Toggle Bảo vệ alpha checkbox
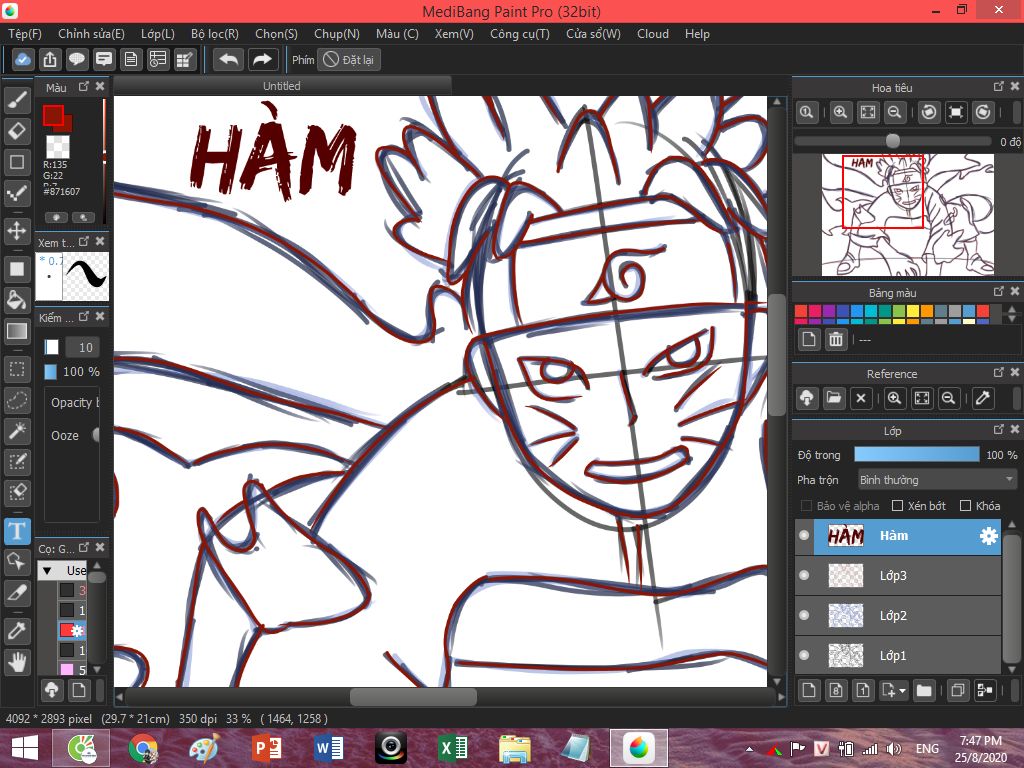The width and height of the screenshot is (1024, 768). click(x=807, y=505)
